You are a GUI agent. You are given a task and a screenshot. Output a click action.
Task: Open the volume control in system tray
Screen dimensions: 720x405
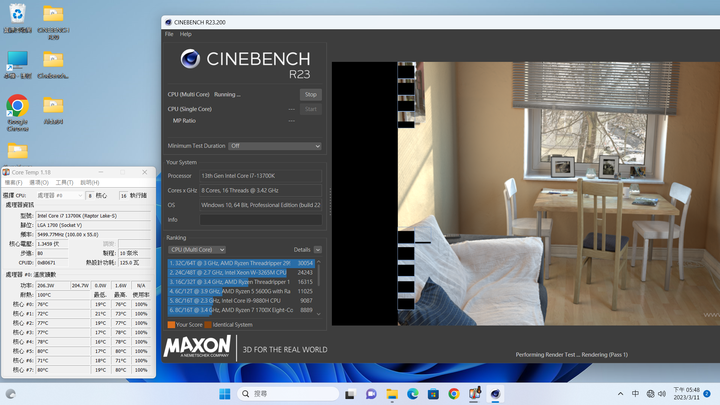[662, 394]
